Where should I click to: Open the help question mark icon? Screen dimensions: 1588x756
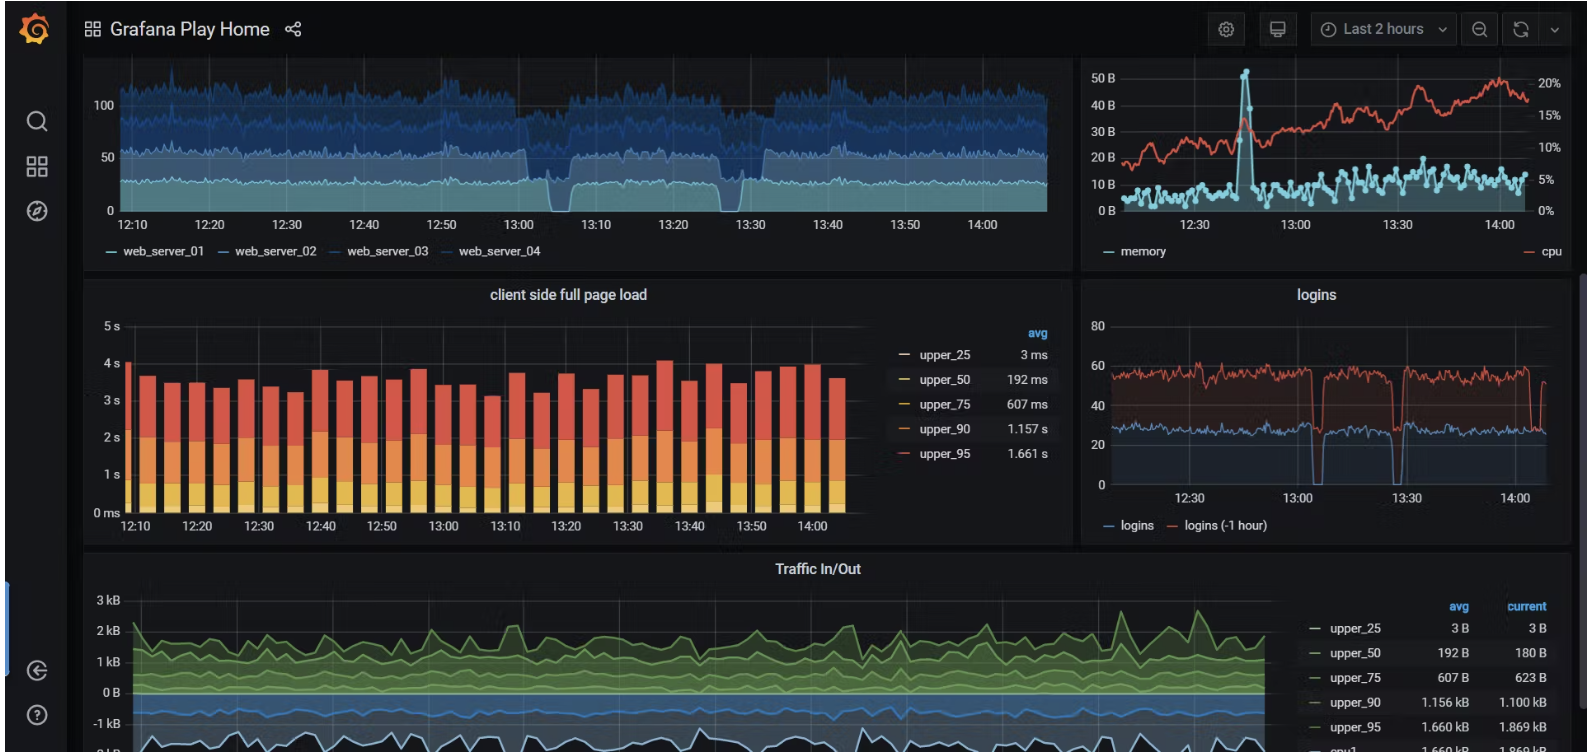pos(37,715)
